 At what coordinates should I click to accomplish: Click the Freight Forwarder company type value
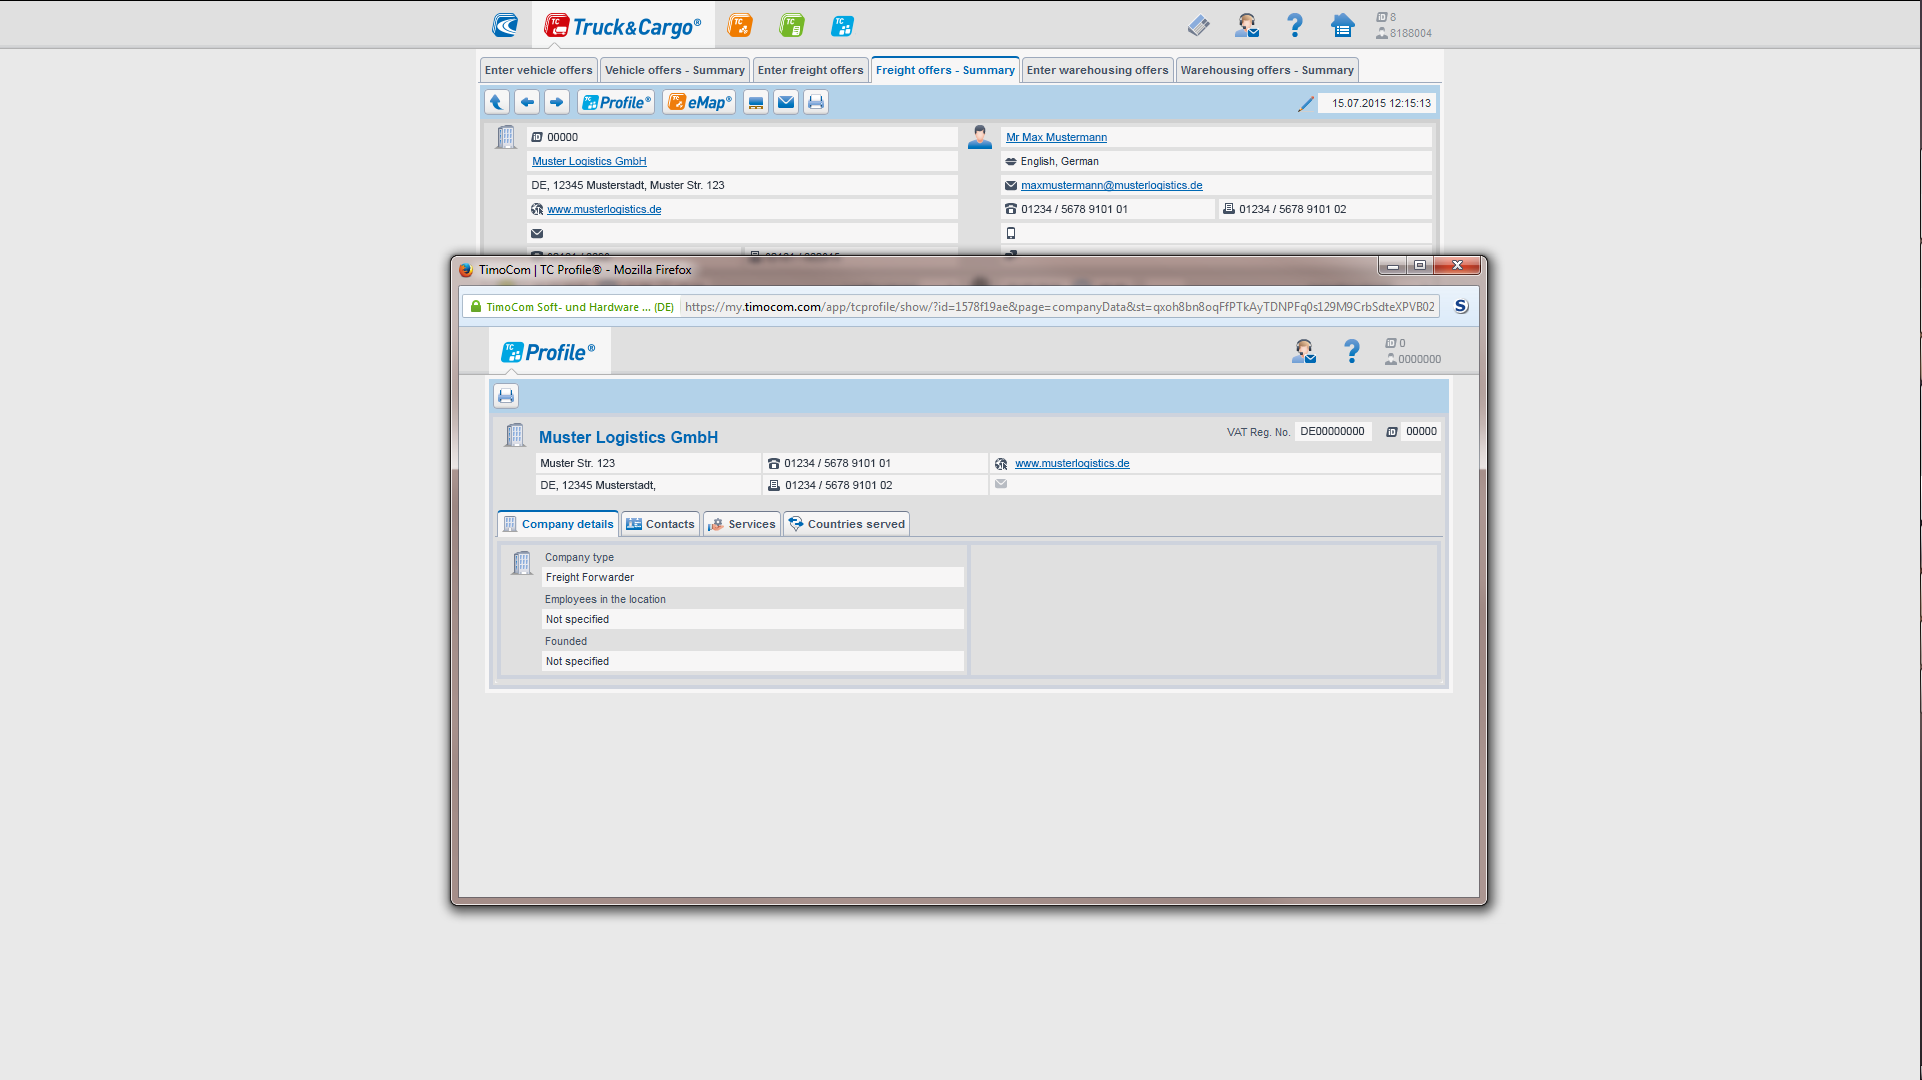pos(752,577)
